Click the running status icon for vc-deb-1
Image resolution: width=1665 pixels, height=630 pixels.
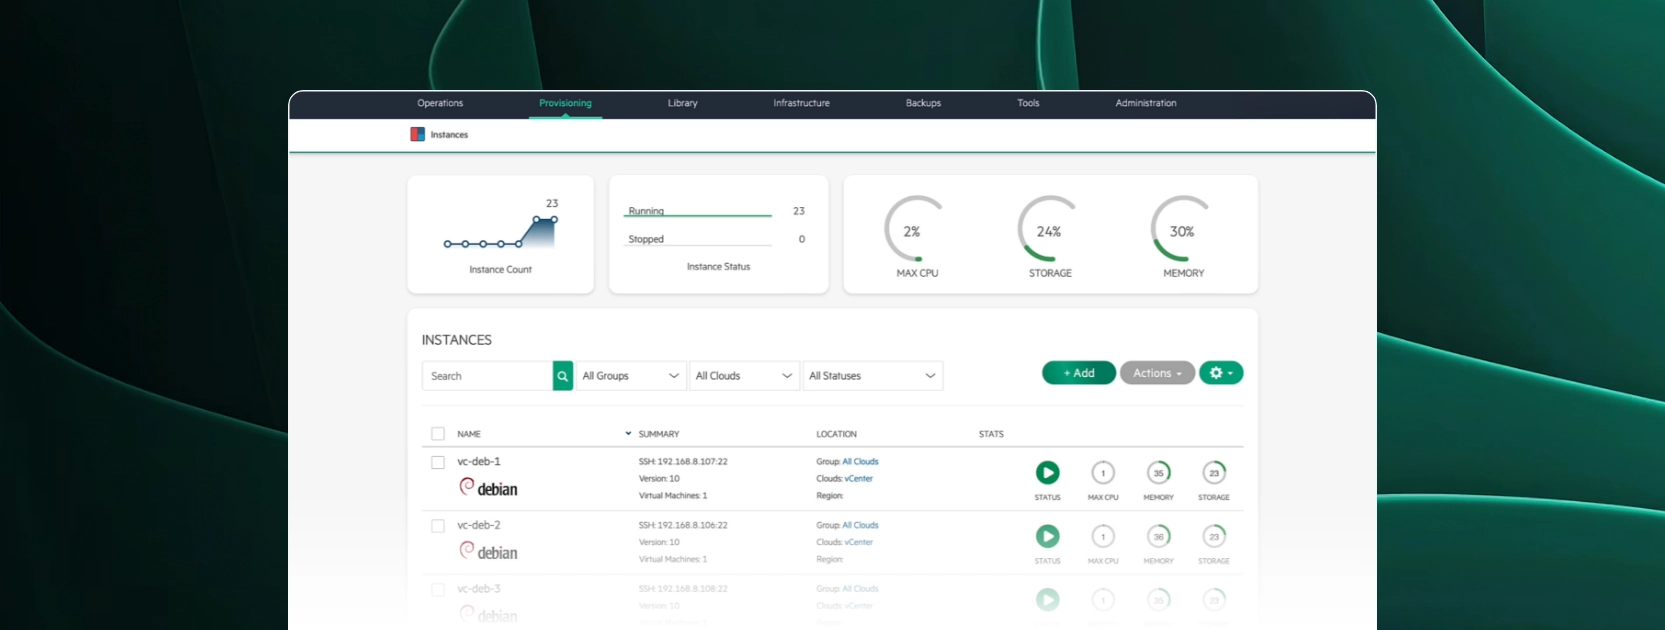(x=1047, y=473)
